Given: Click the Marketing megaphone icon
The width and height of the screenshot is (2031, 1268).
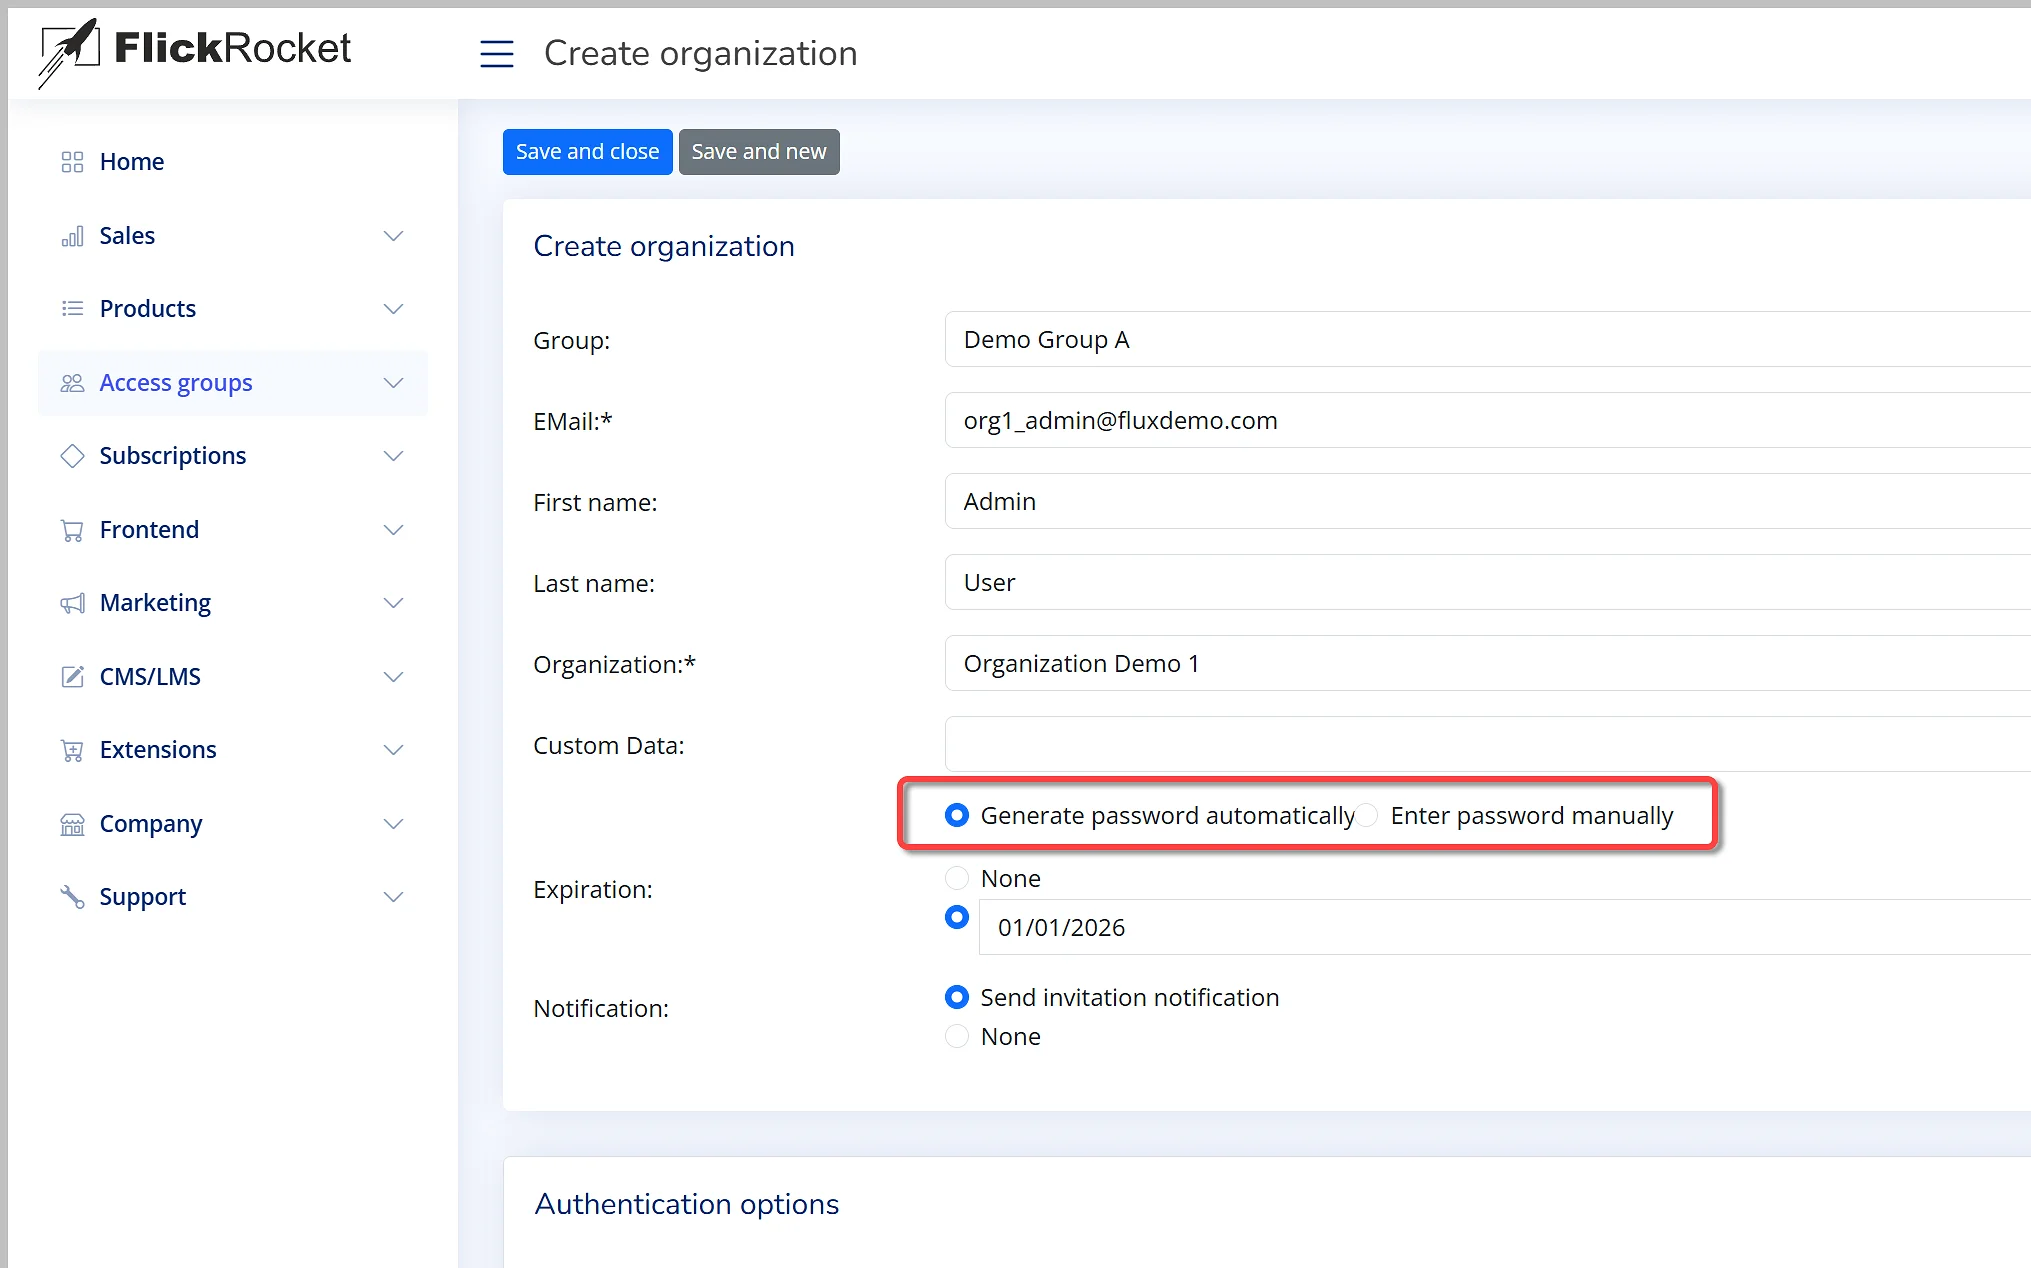Looking at the screenshot, I should 72,603.
